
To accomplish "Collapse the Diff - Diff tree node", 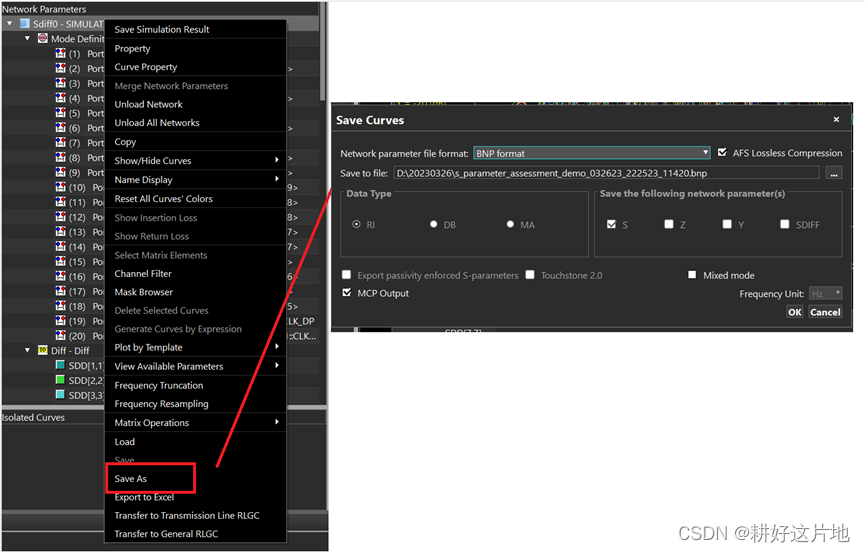I will point(28,350).
